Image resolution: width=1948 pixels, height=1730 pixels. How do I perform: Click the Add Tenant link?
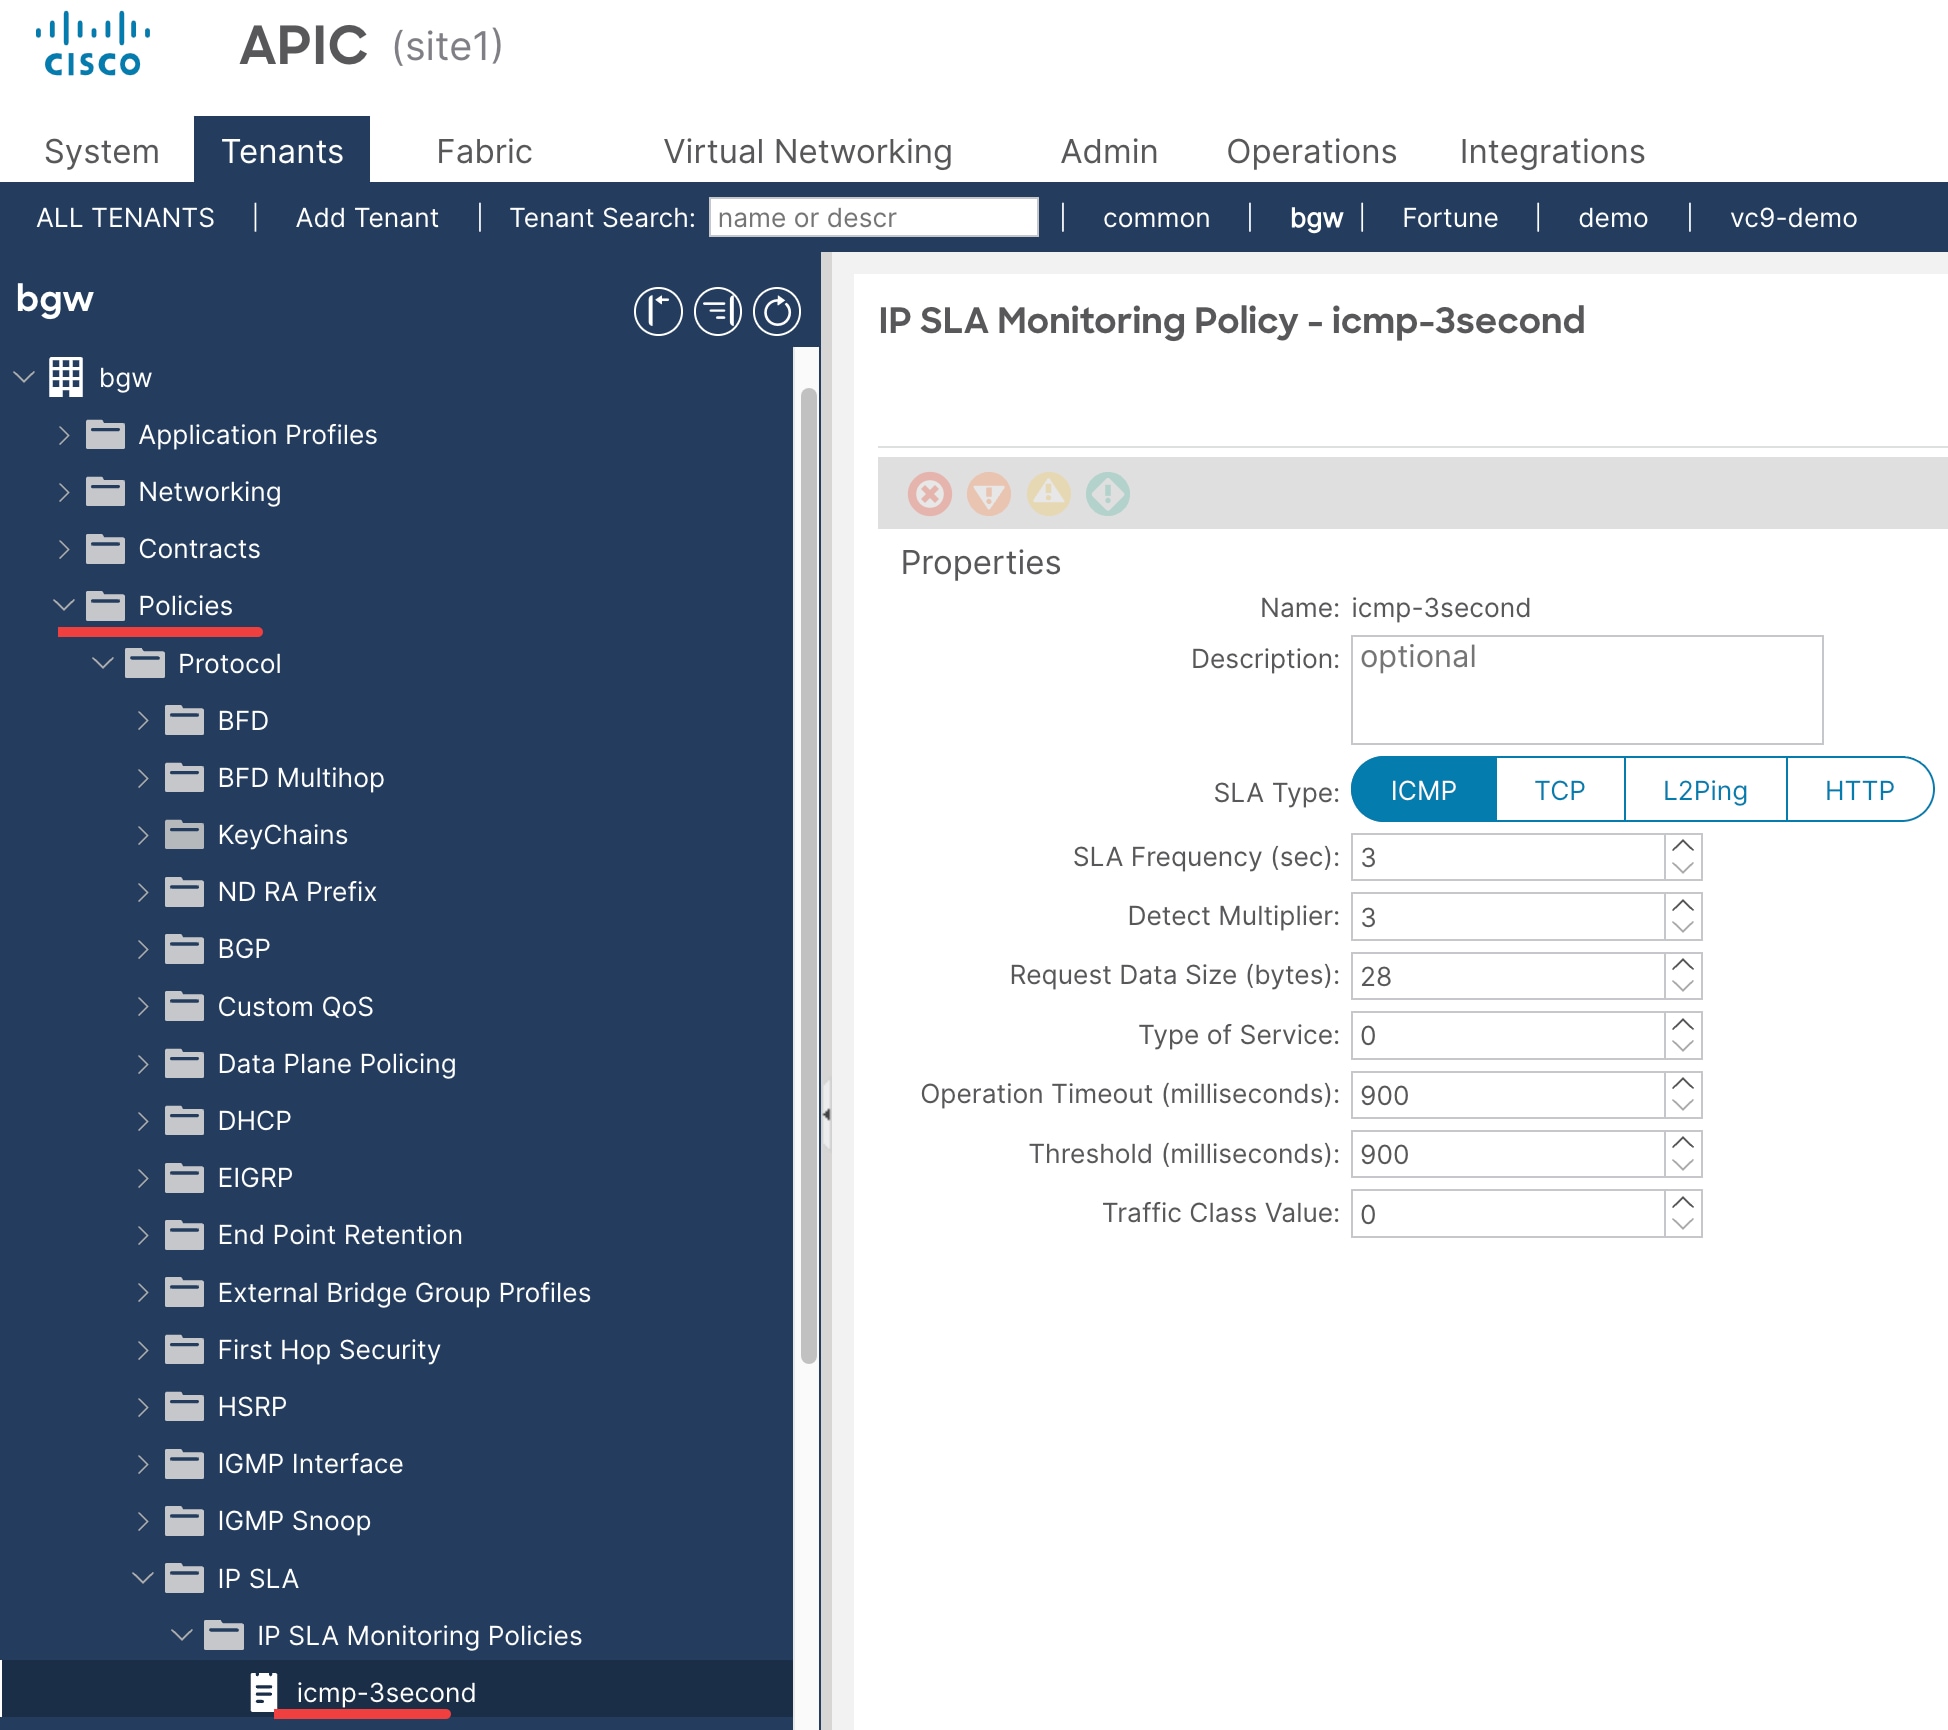tap(367, 217)
